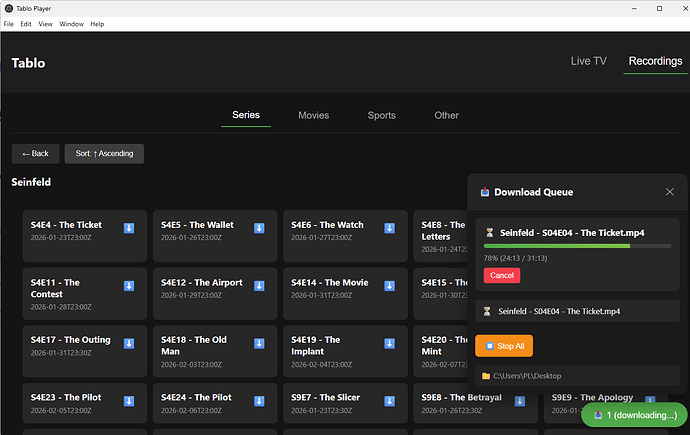Image resolution: width=690 pixels, height=435 pixels.
Task: Open the S4E6 - The Watch card title
Action: point(327,225)
